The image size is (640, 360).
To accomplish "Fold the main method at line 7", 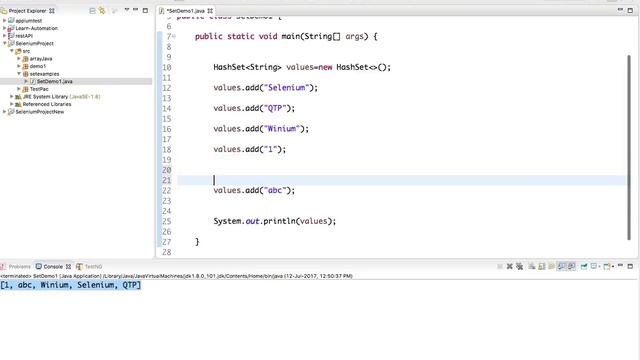I will click(x=174, y=36).
